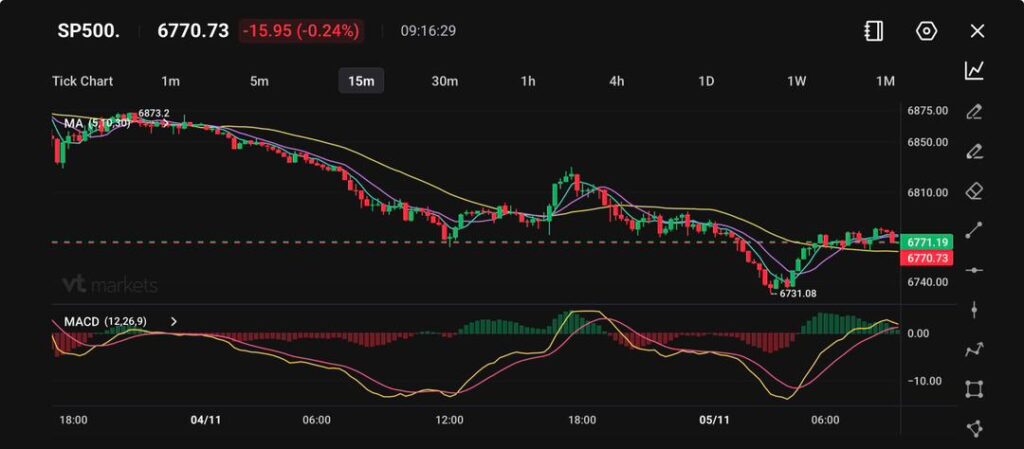The width and height of the screenshot is (1024, 449).
Task: Open the chart settings hexagon icon
Action: pos(926,31)
